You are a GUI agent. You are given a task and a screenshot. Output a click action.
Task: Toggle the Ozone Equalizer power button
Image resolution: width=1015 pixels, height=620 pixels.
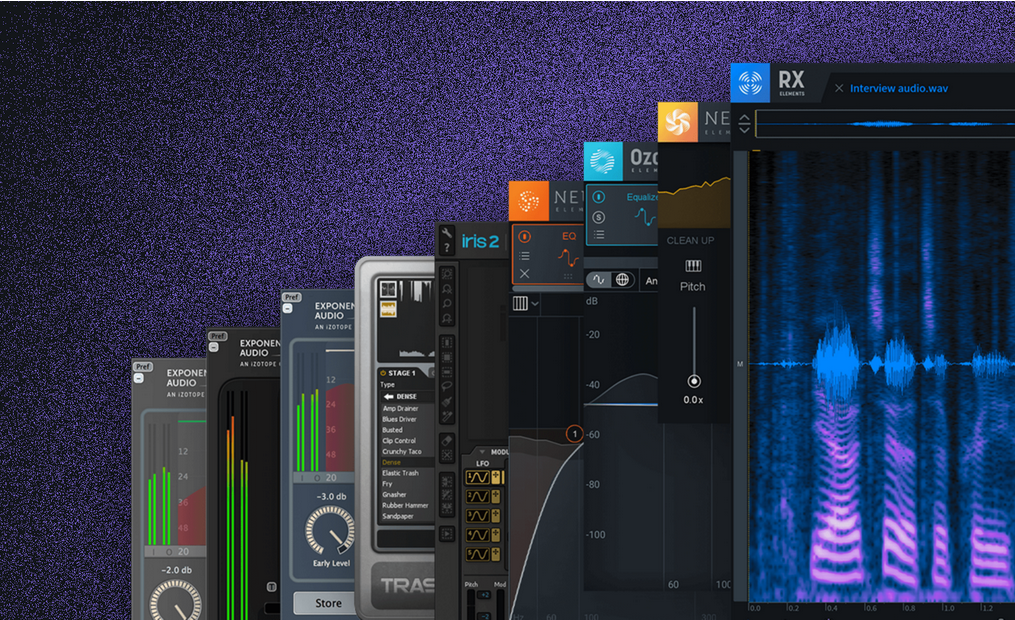click(x=599, y=197)
